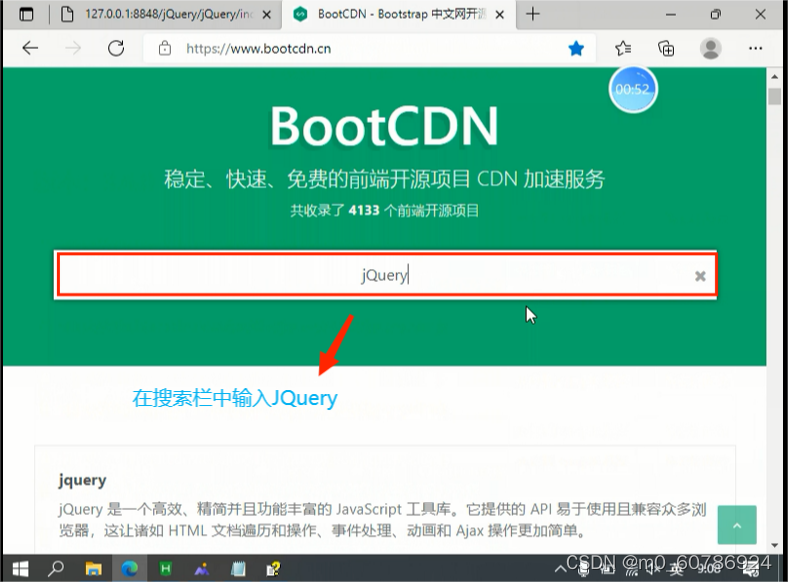Image resolution: width=788 pixels, height=582 pixels.
Task: Open the help question-mark taskbar app
Action: coord(273,569)
